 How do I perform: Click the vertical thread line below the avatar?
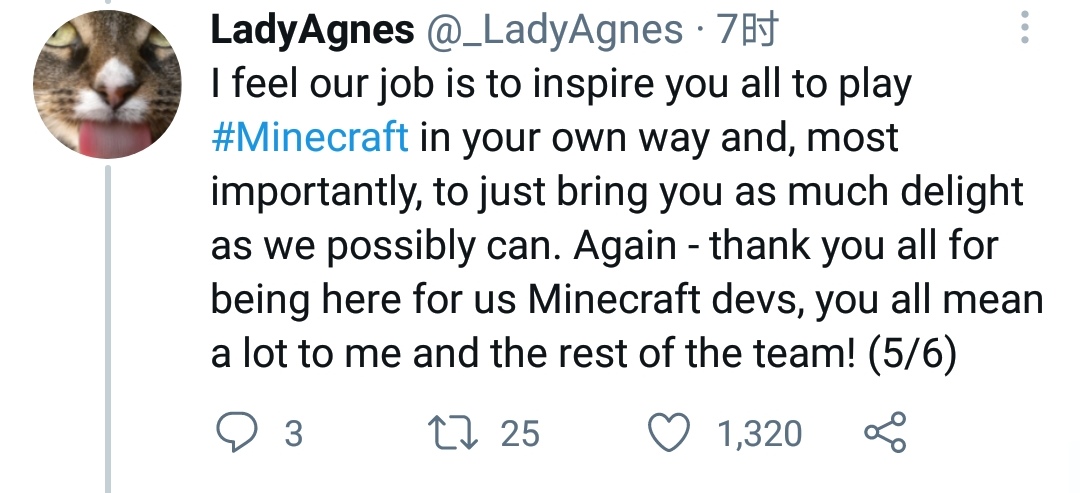(108, 330)
